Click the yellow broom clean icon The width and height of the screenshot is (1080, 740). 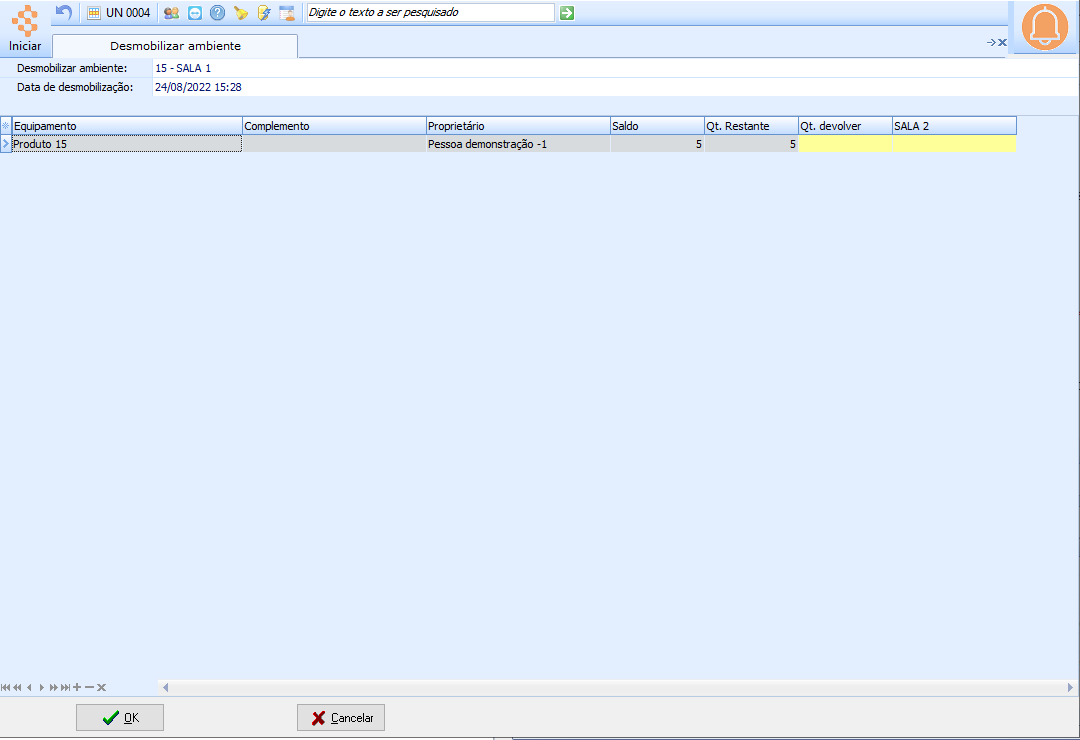(x=240, y=12)
